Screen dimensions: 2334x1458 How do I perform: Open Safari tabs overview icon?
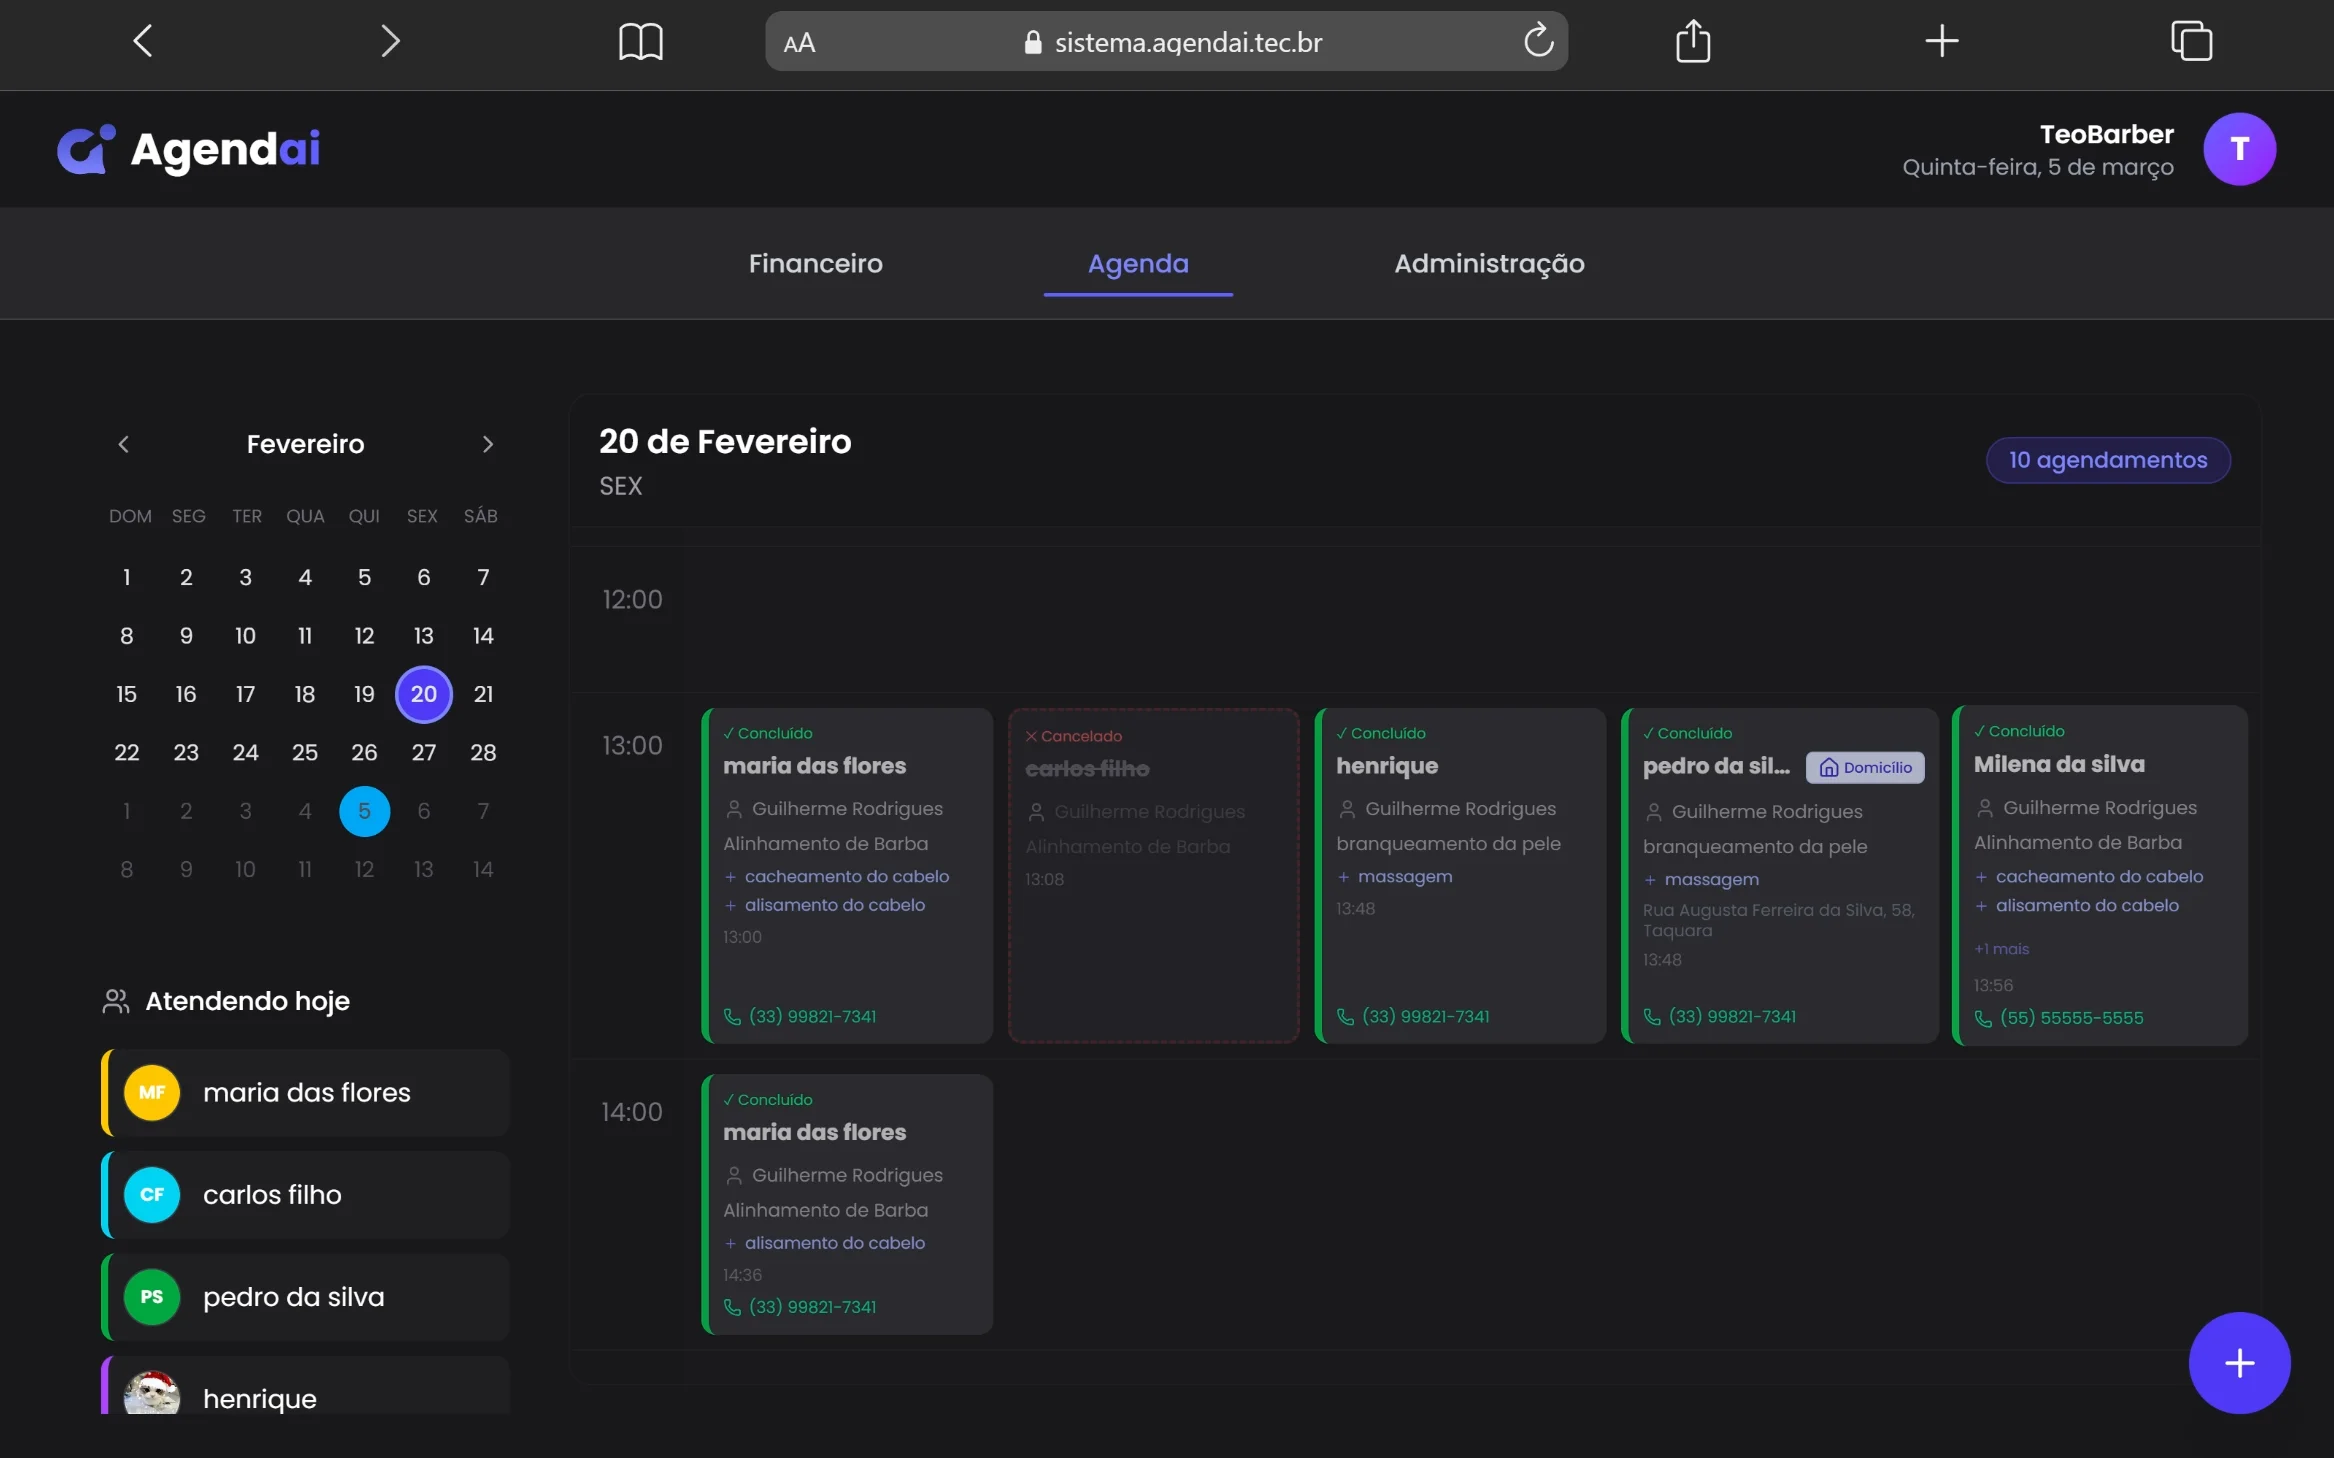(x=2190, y=42)
